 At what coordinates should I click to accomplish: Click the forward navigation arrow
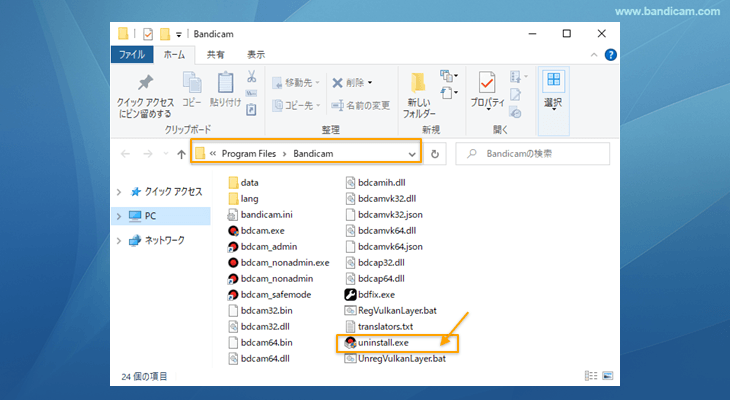pos(148,154)
